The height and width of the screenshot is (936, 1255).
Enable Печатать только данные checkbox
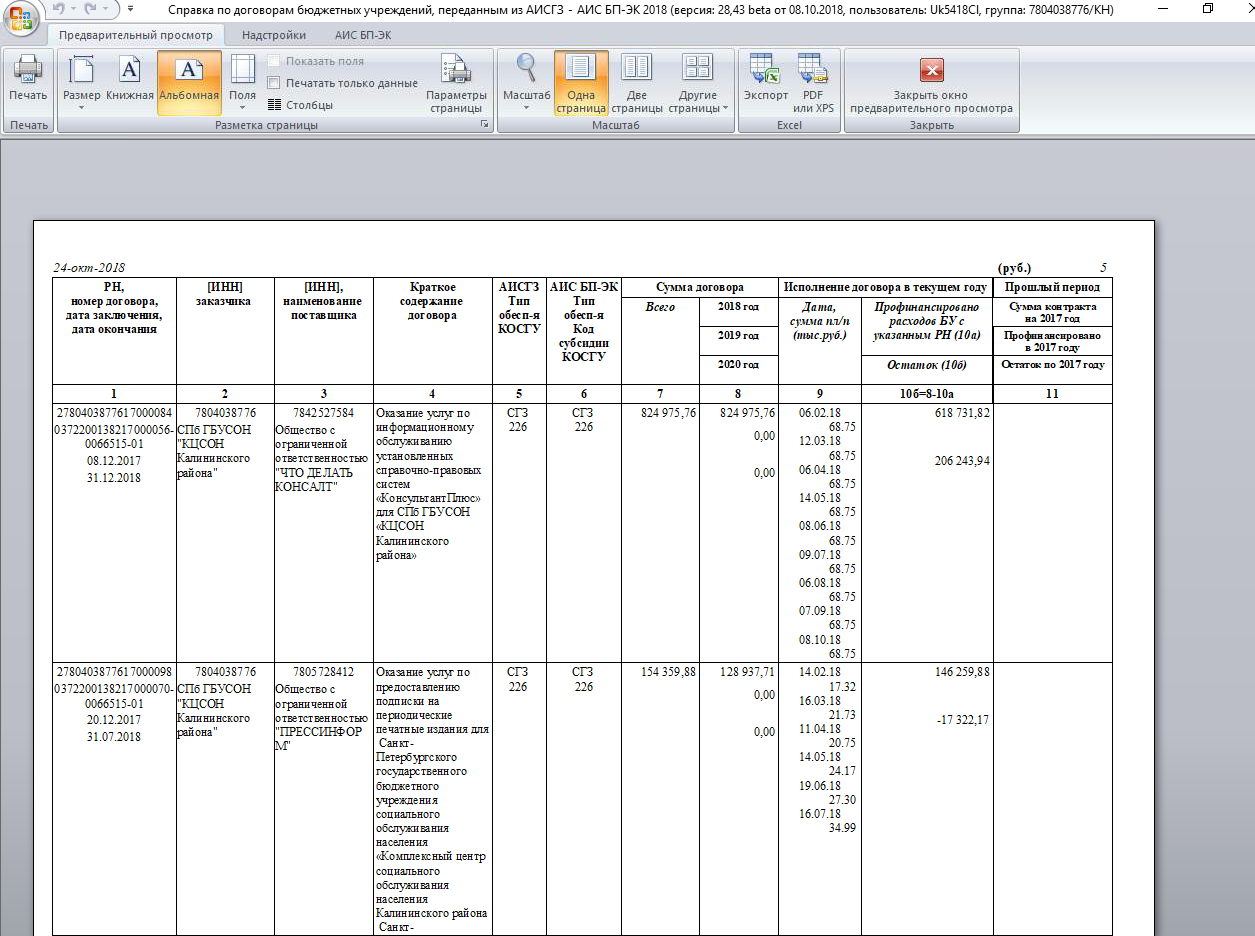[x=274, y=83]
